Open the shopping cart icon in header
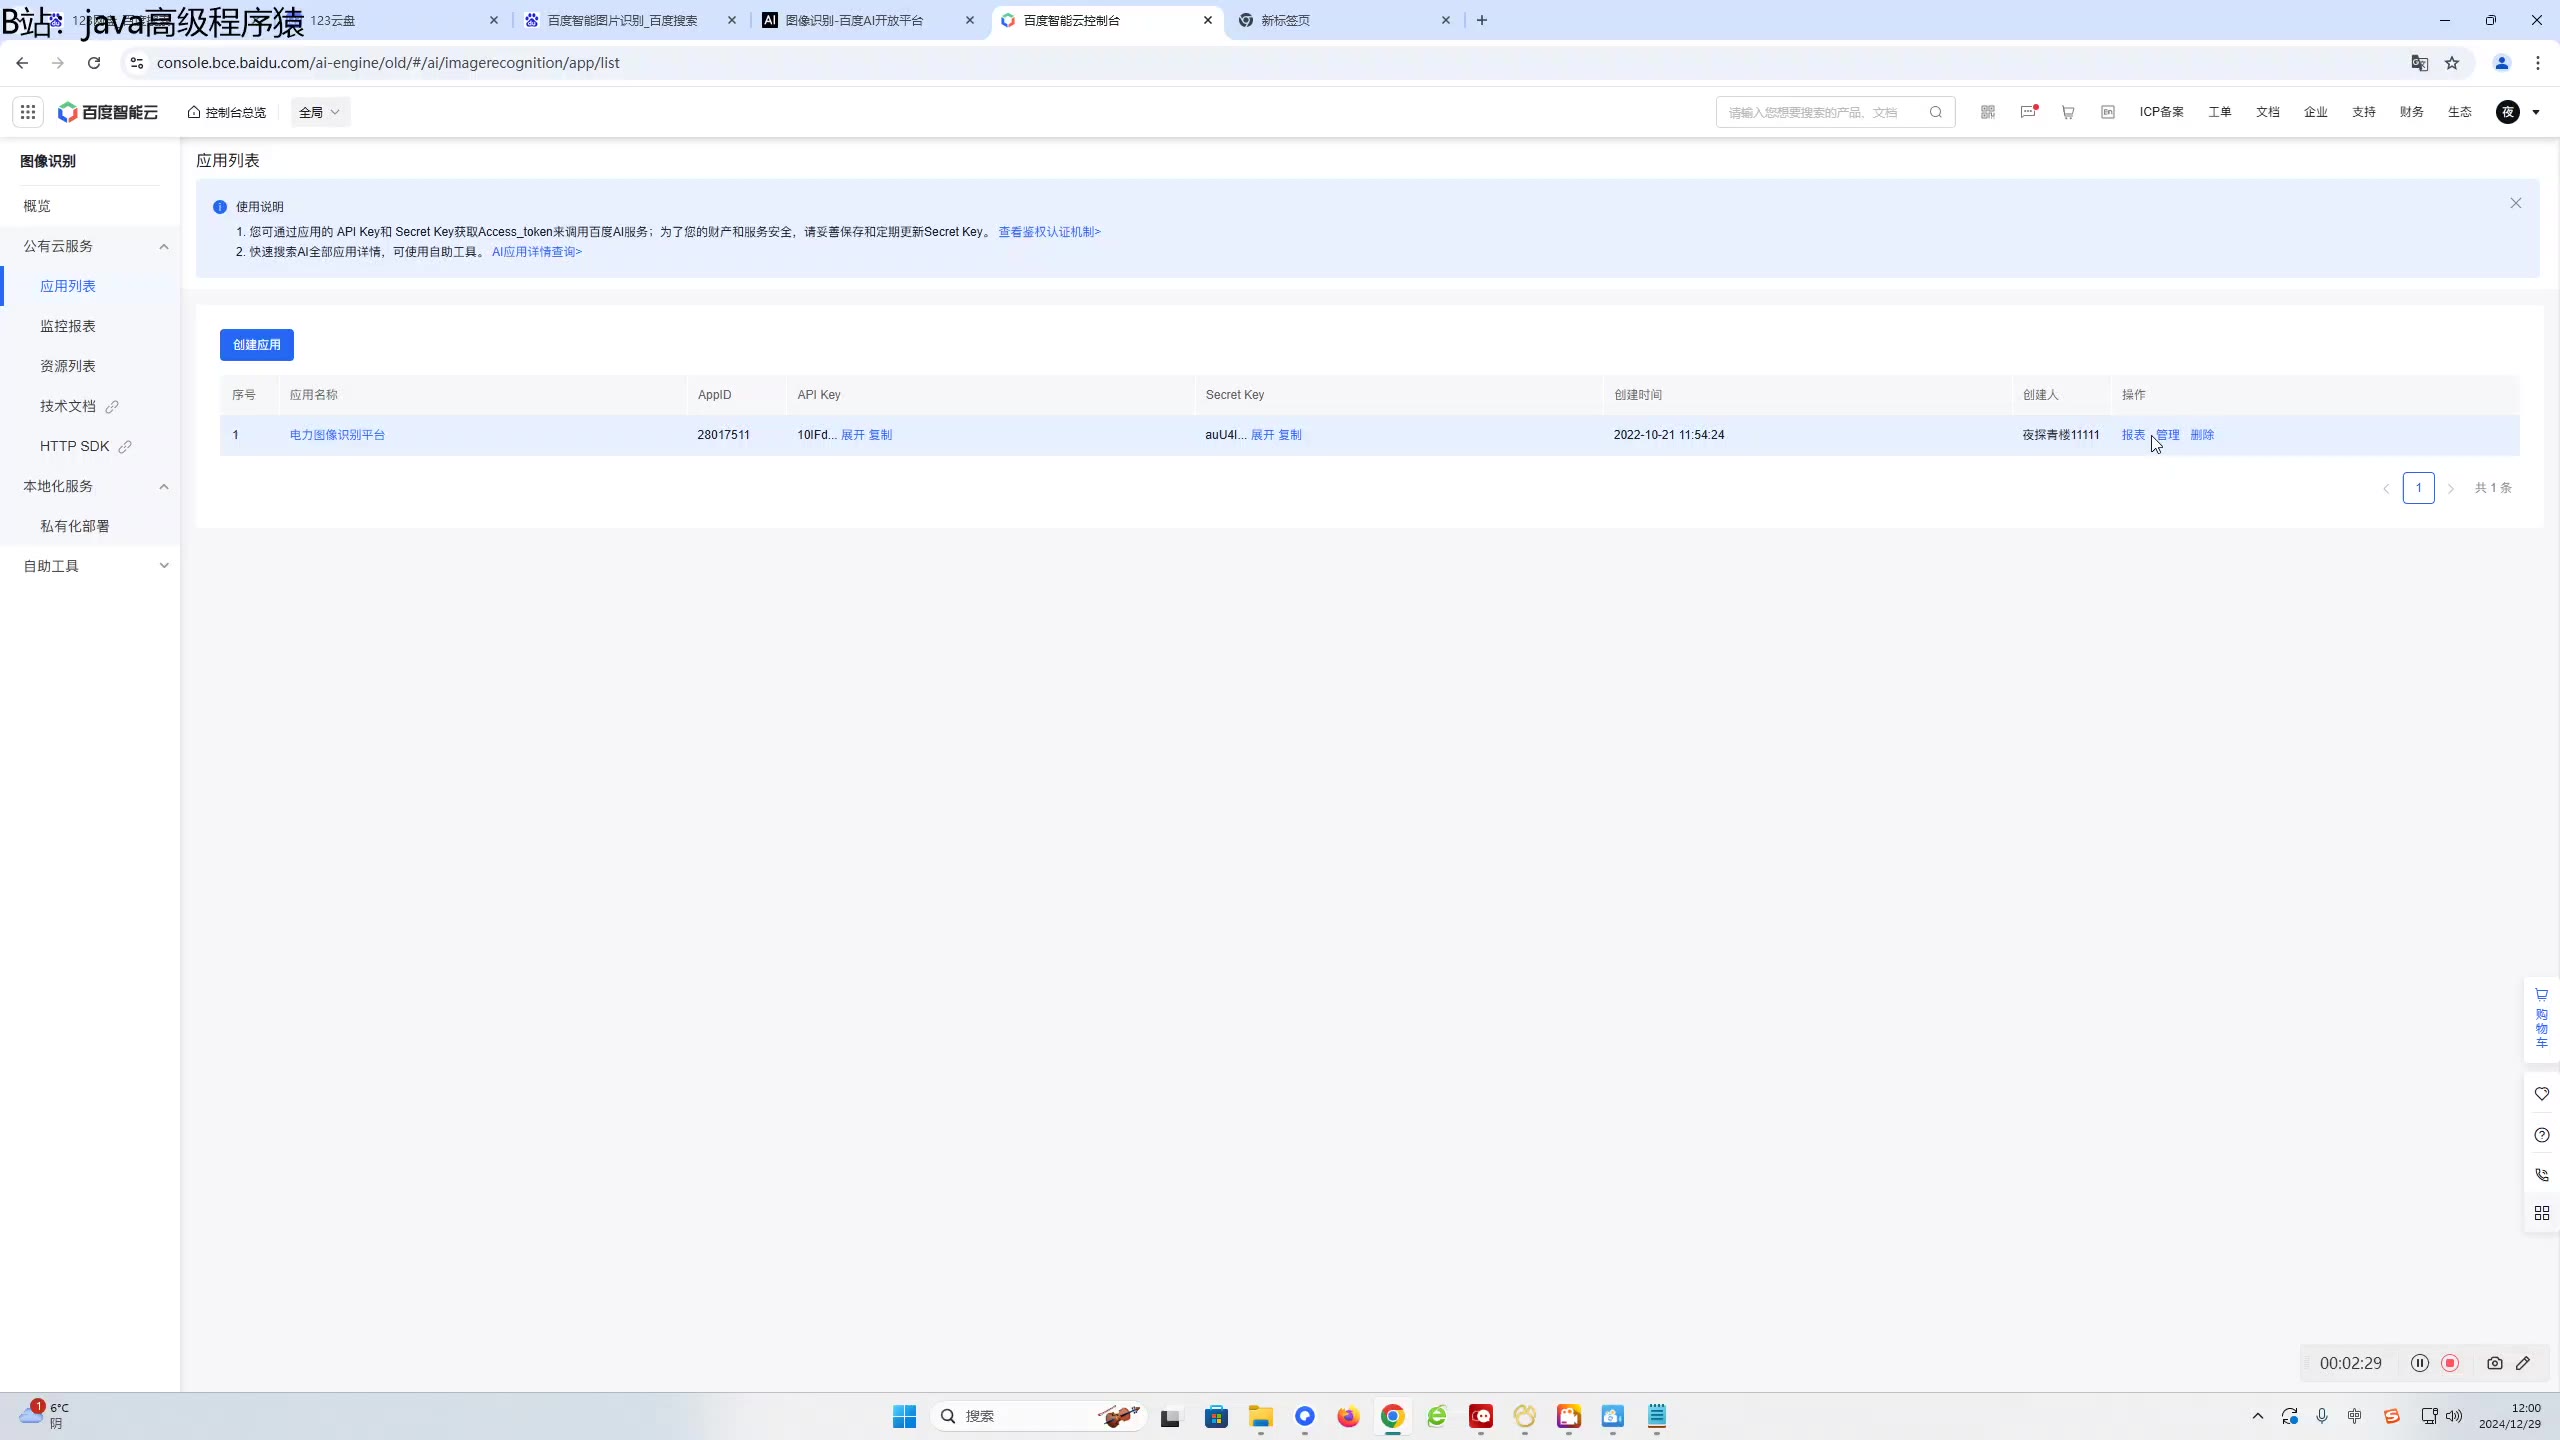Image resolution: width=2560 pixels, height=1440 pixels. (x=2068, y=112)
